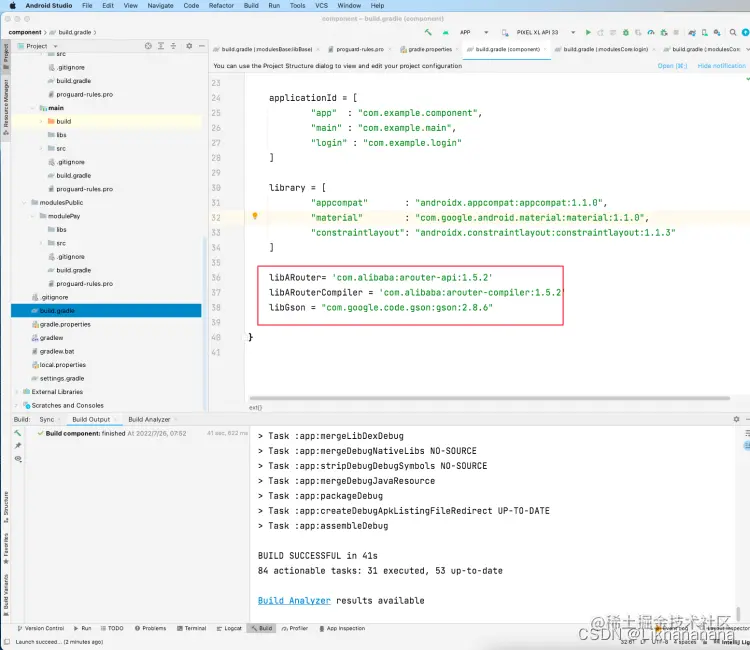
Task: Click the Search Everywhere magnifier icon
Action: (x=733, y=33)
